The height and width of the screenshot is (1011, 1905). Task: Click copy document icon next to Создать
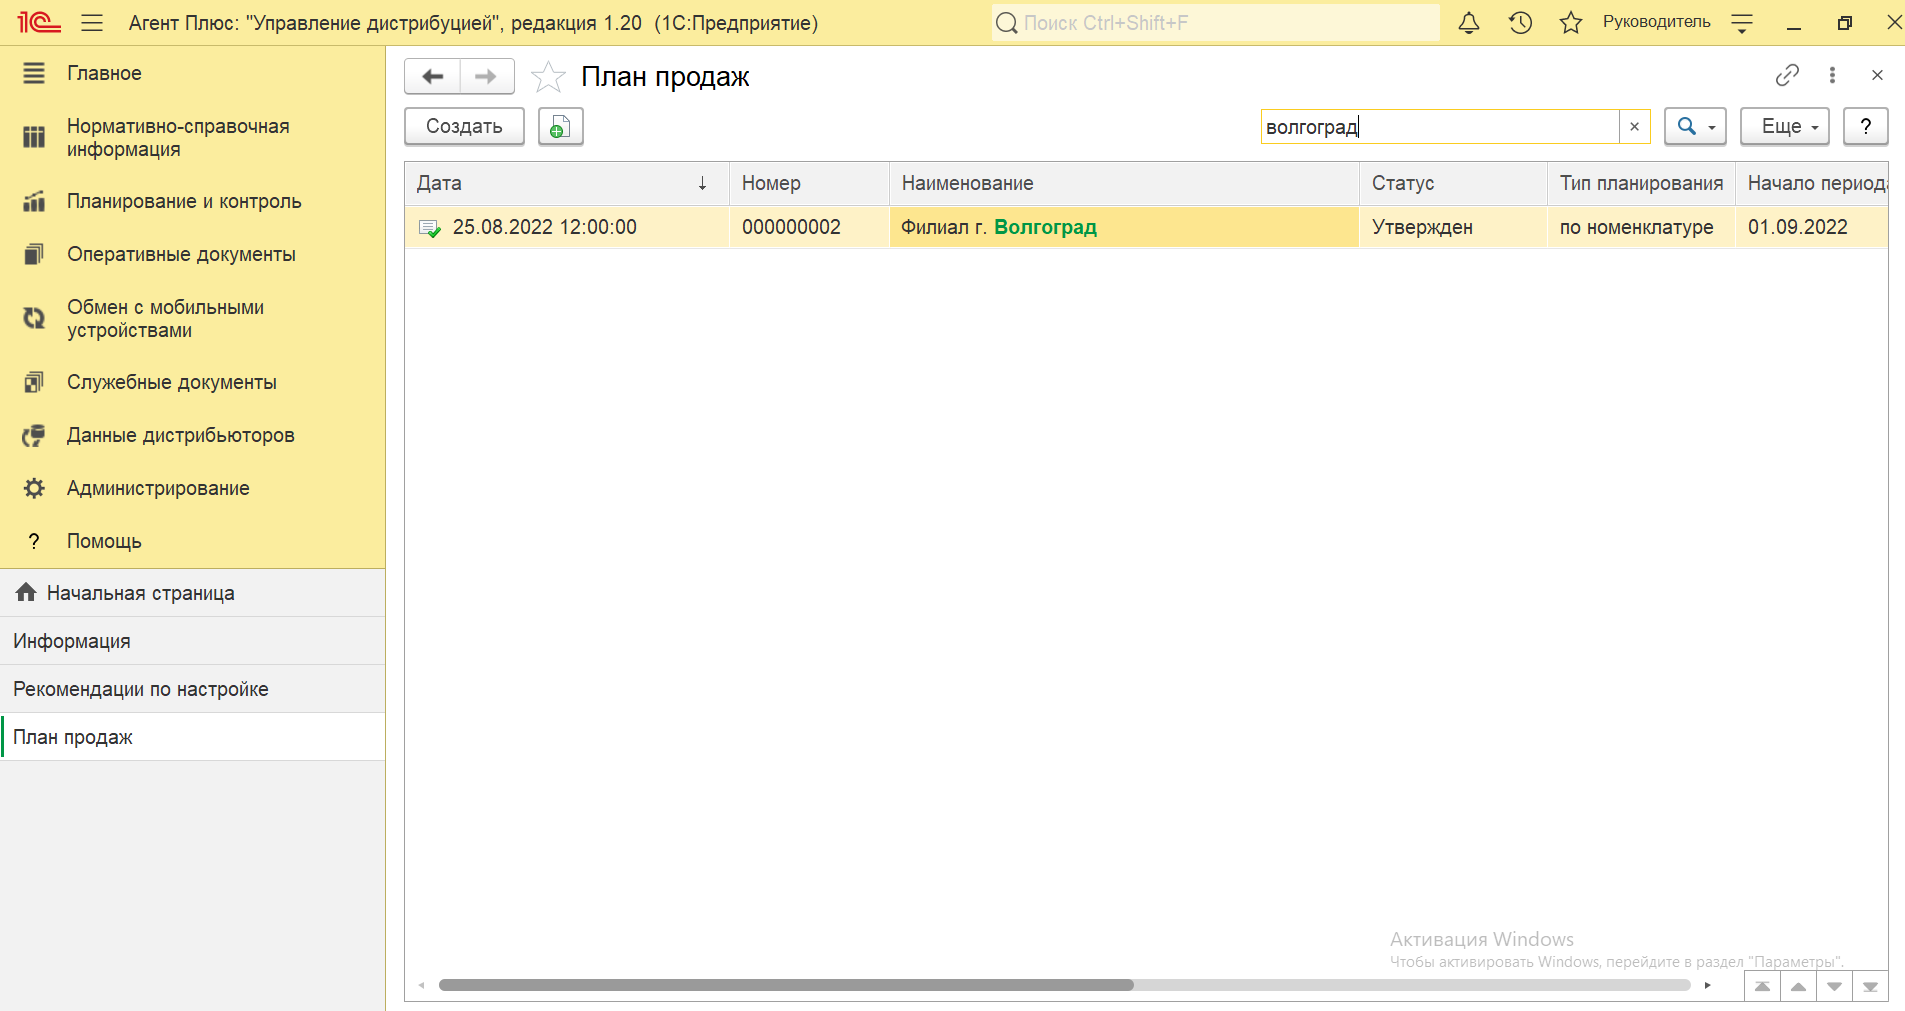(560, 127)
